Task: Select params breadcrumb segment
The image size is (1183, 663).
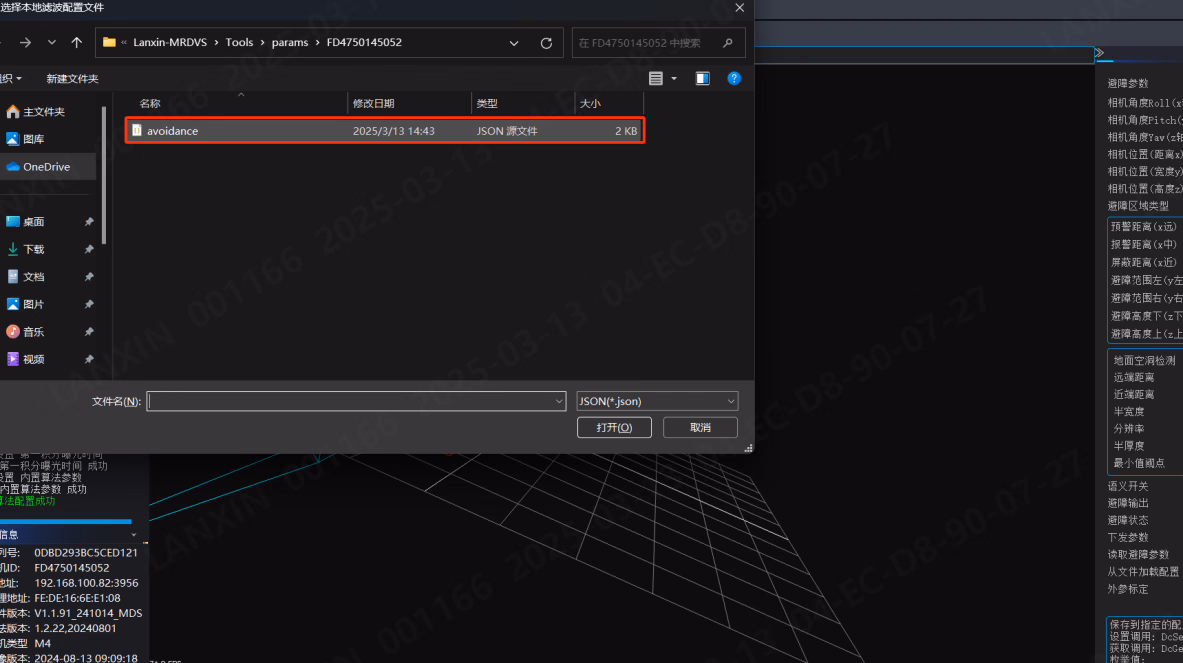Action: (x=290, y=42)
